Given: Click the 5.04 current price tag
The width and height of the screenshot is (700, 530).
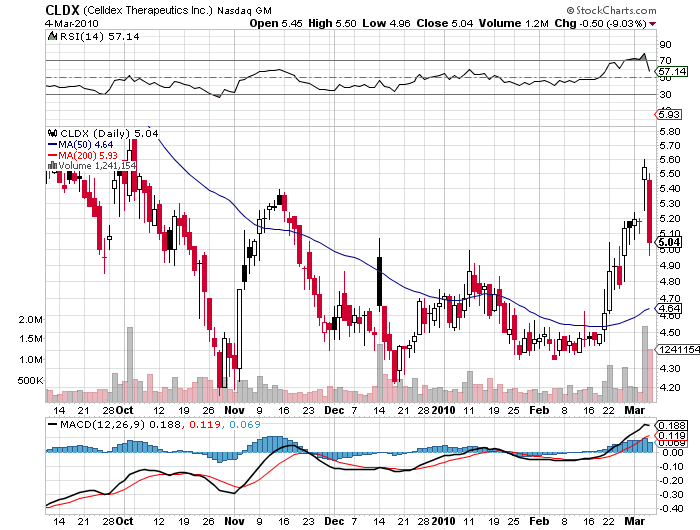Looking at the screenshot, I should (x=670, y=242).
